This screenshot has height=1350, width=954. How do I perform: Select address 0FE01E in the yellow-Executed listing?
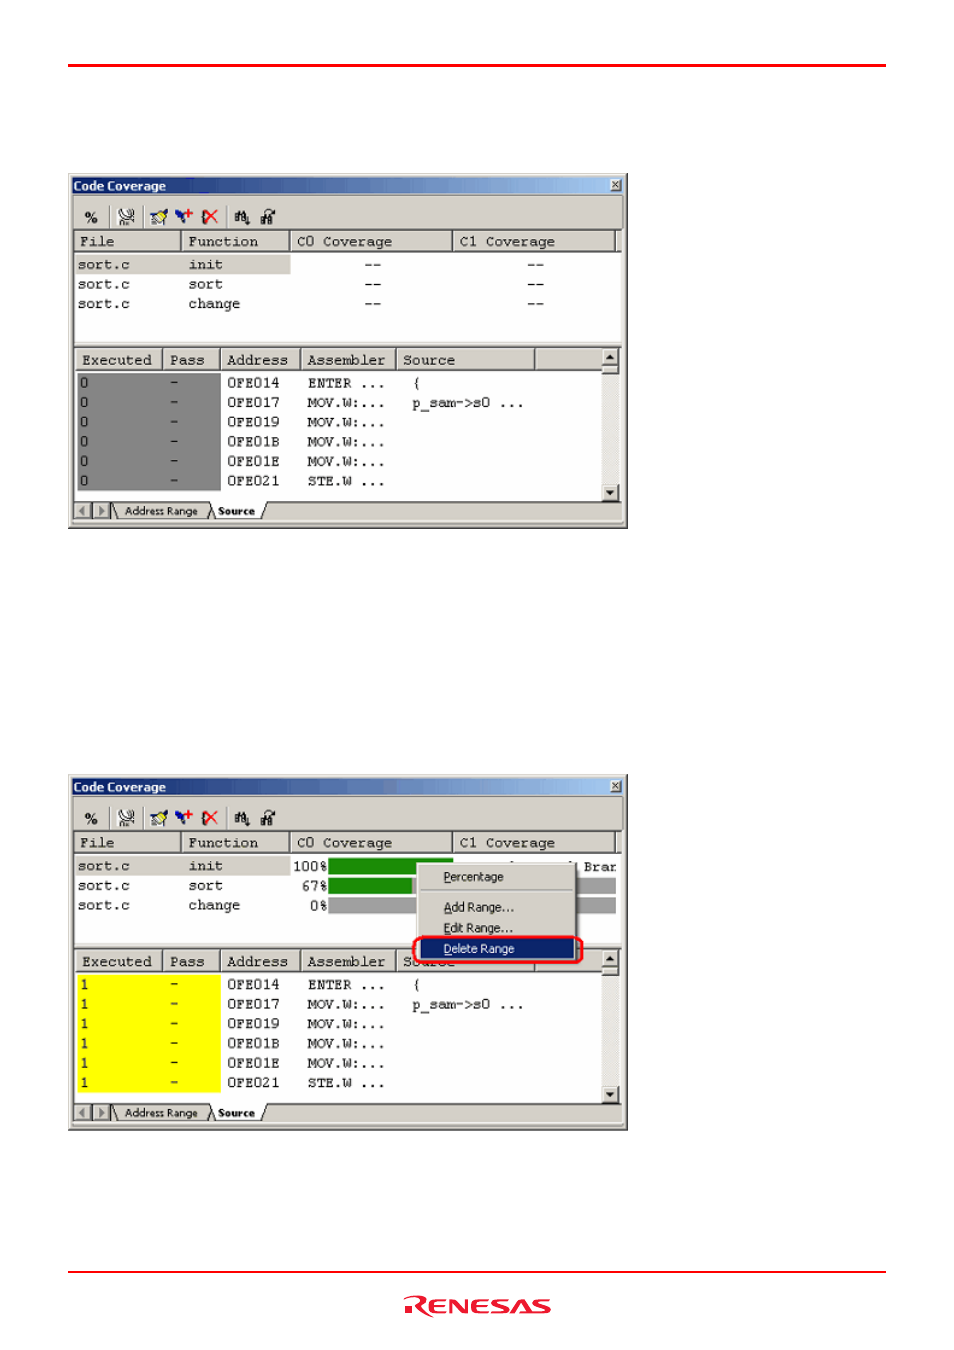coord(253,1063)
